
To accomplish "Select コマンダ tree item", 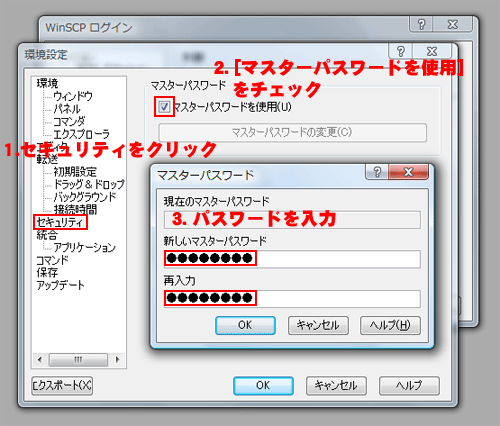I will pyautogui.click(x=69, y=121).
